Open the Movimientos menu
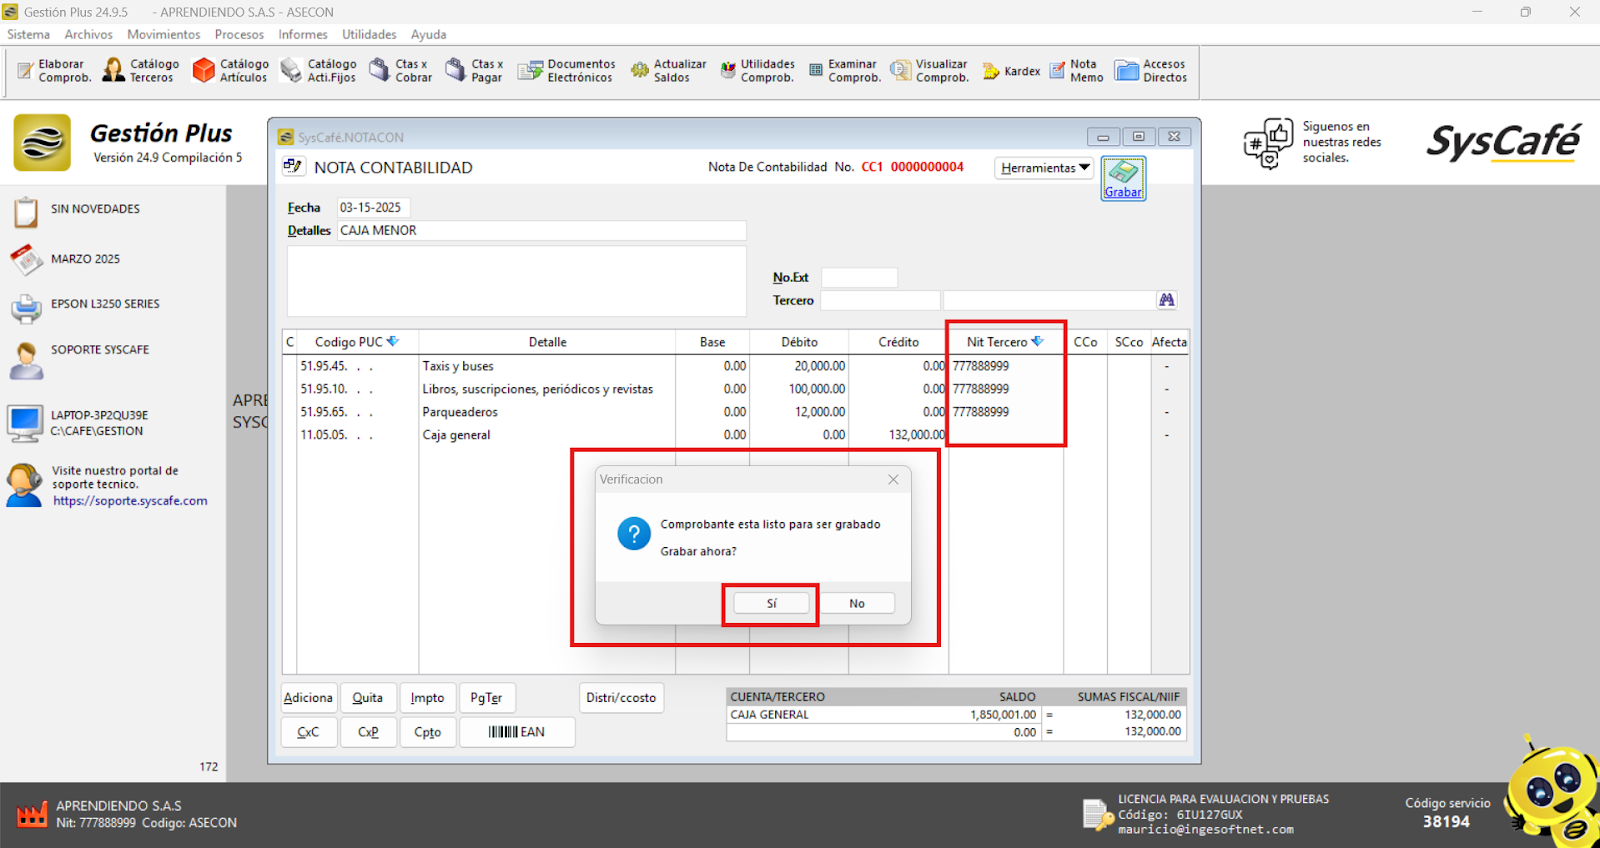Viewport: 1600px width, 848px height. [x=163, y=34]
